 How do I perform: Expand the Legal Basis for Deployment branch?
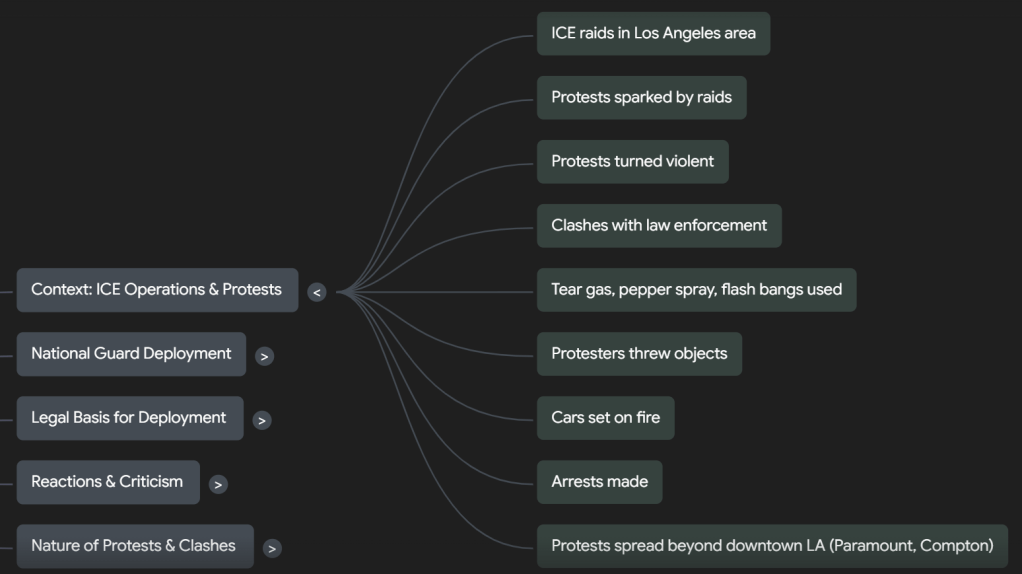[262, 420]
